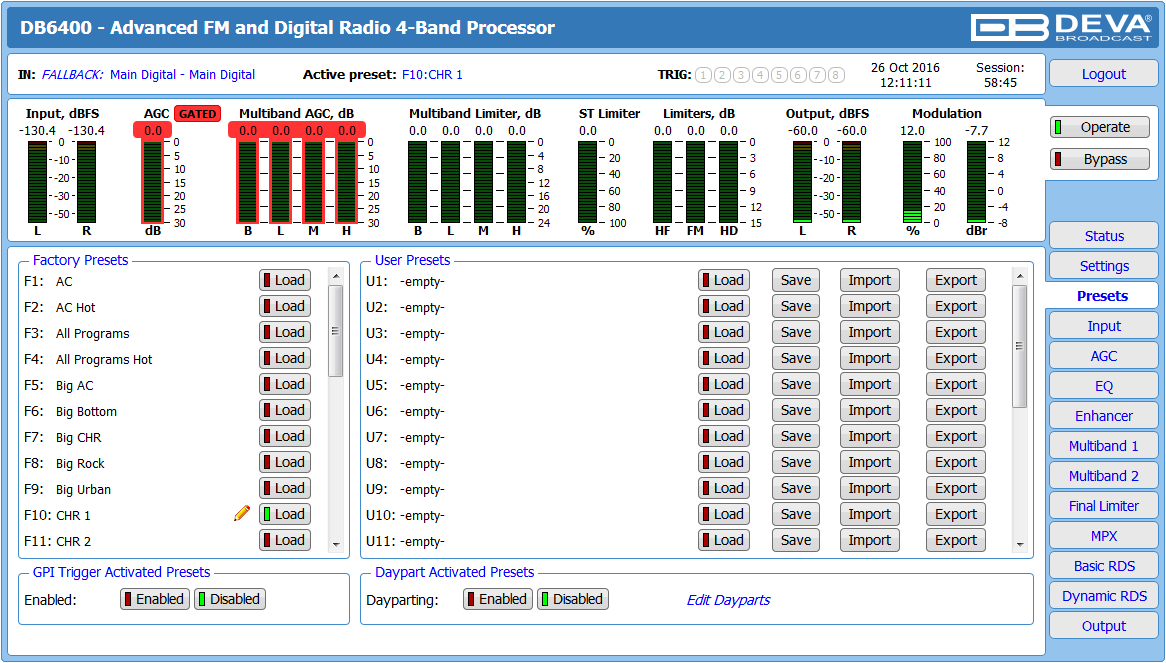
Task: Click User Presets list scroll up arrow
Action: click(x=1020, y=276)
